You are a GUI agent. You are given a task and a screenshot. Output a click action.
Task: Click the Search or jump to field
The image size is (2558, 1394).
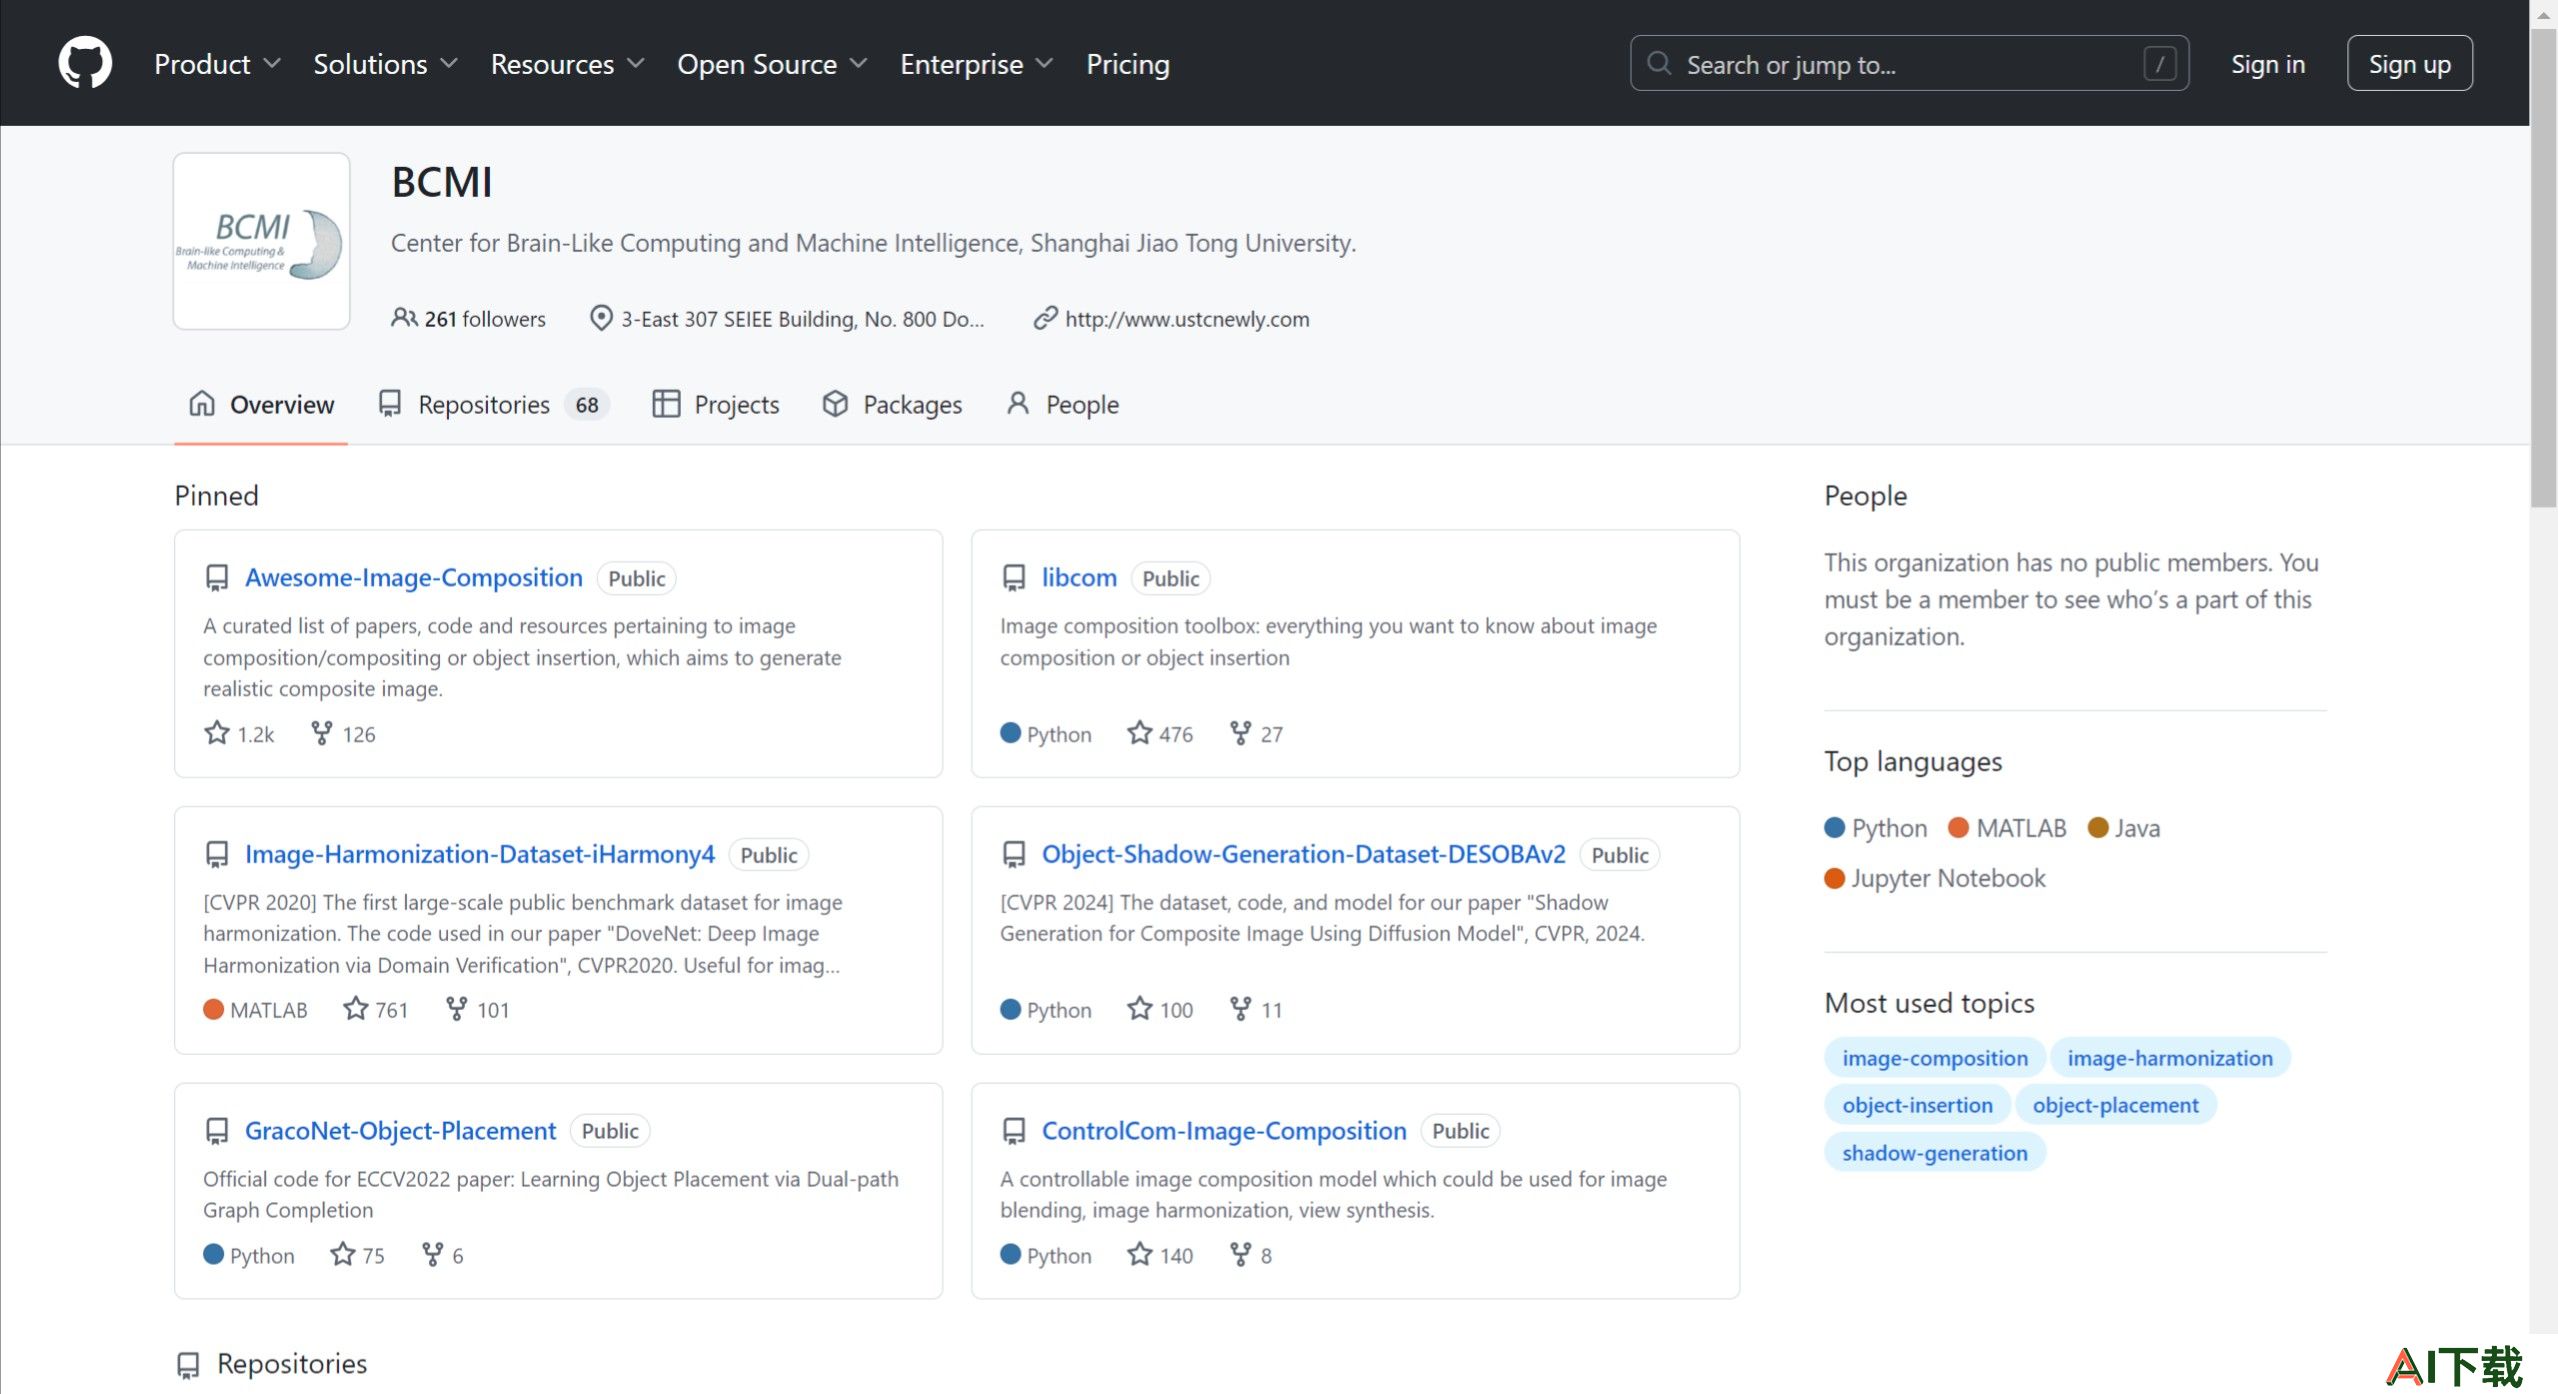point(1909,64)
